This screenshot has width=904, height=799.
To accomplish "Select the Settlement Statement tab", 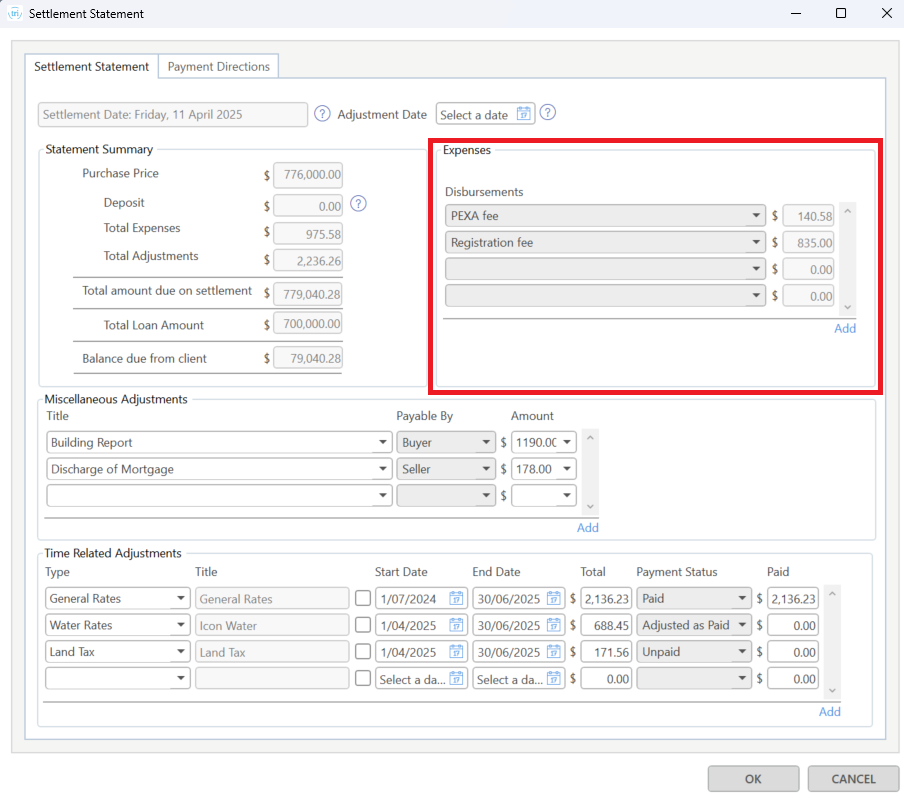I will pos(91,66).
